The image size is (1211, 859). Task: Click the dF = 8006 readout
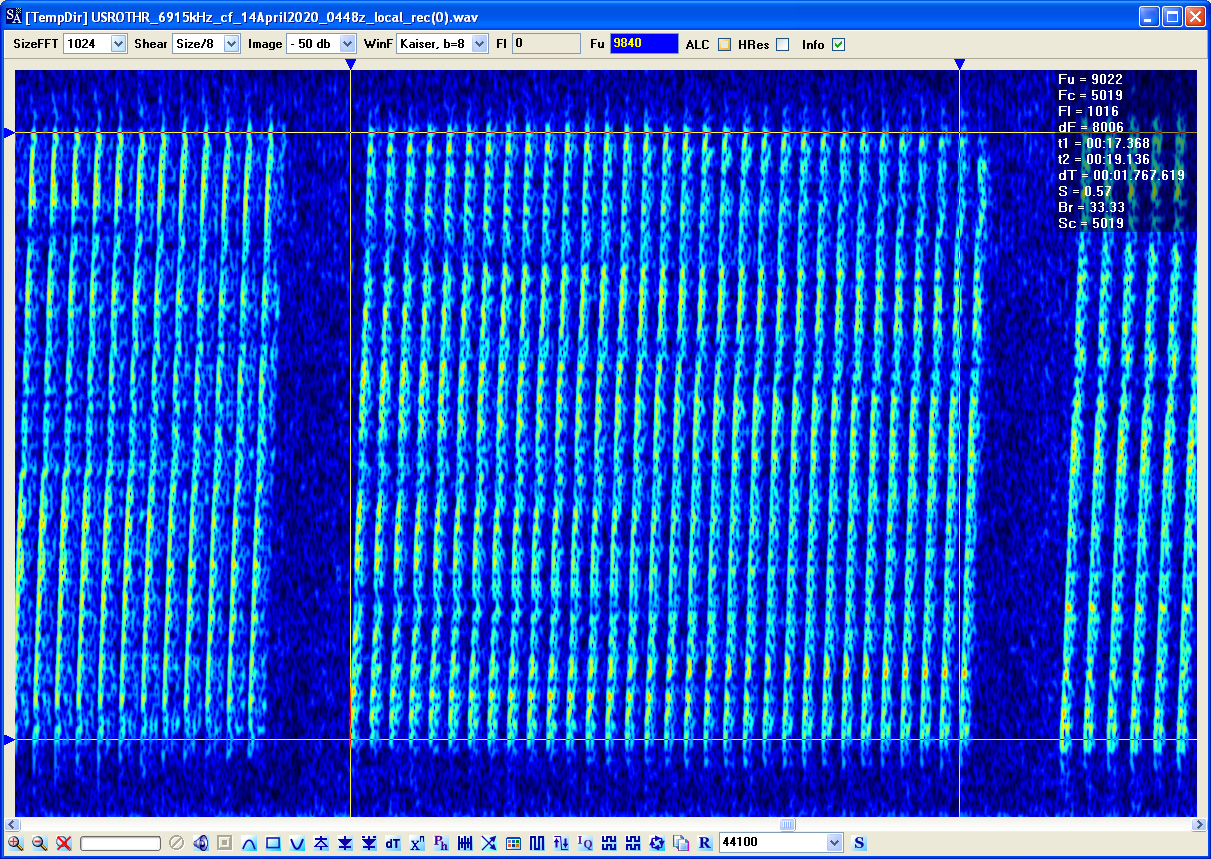point(1091,127)
